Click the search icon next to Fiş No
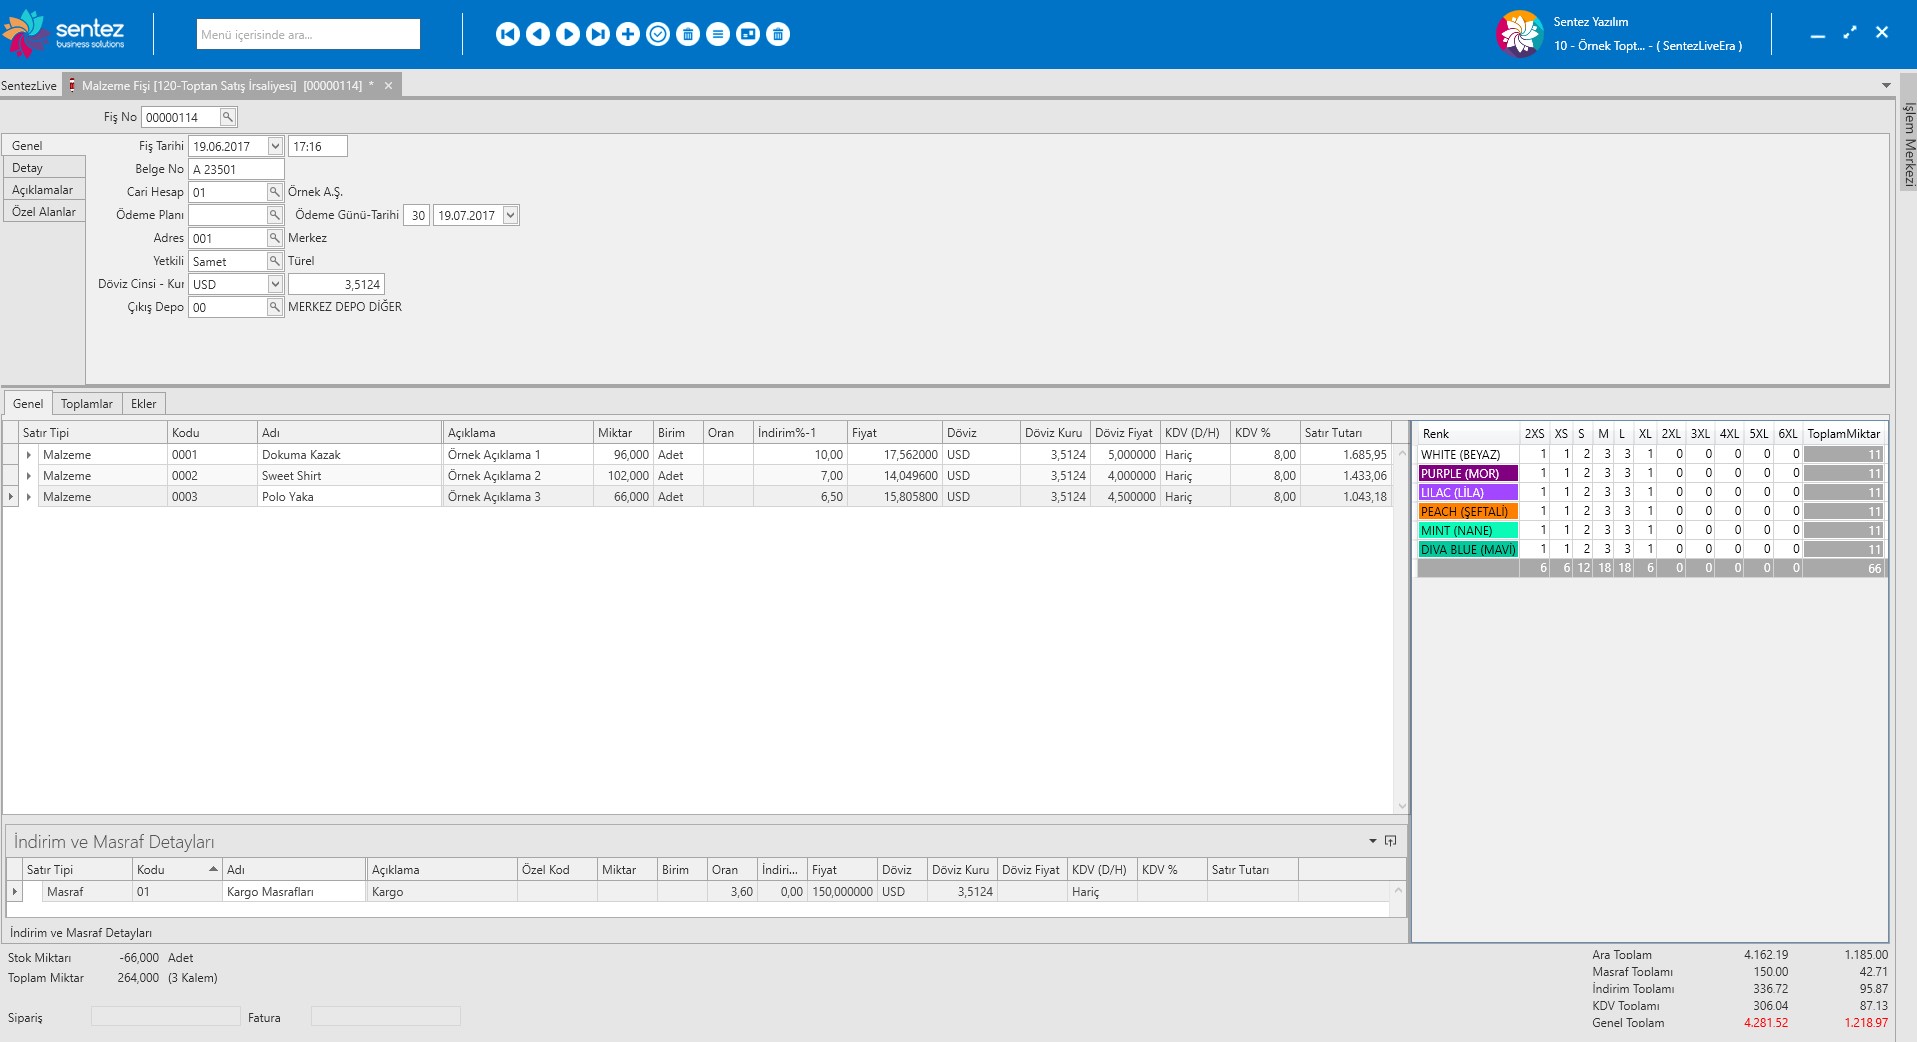This screenshot has width=1917, height=1042. 228,117
